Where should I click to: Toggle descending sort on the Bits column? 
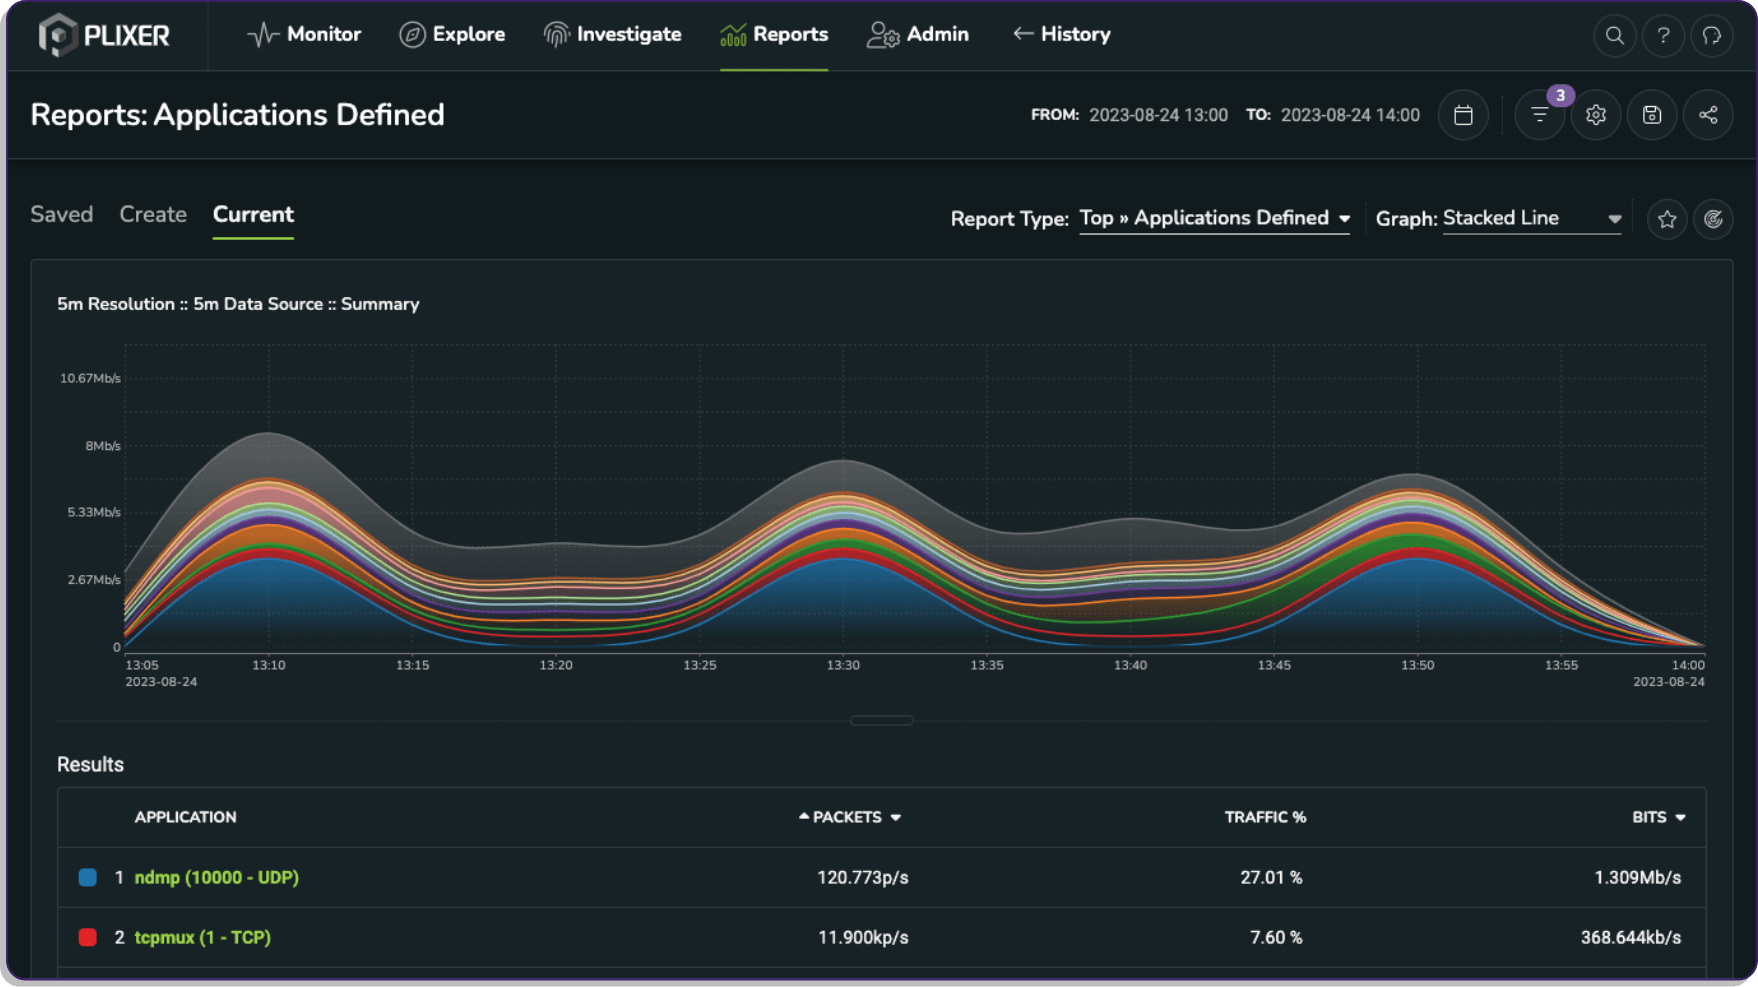pos(1682,817)
